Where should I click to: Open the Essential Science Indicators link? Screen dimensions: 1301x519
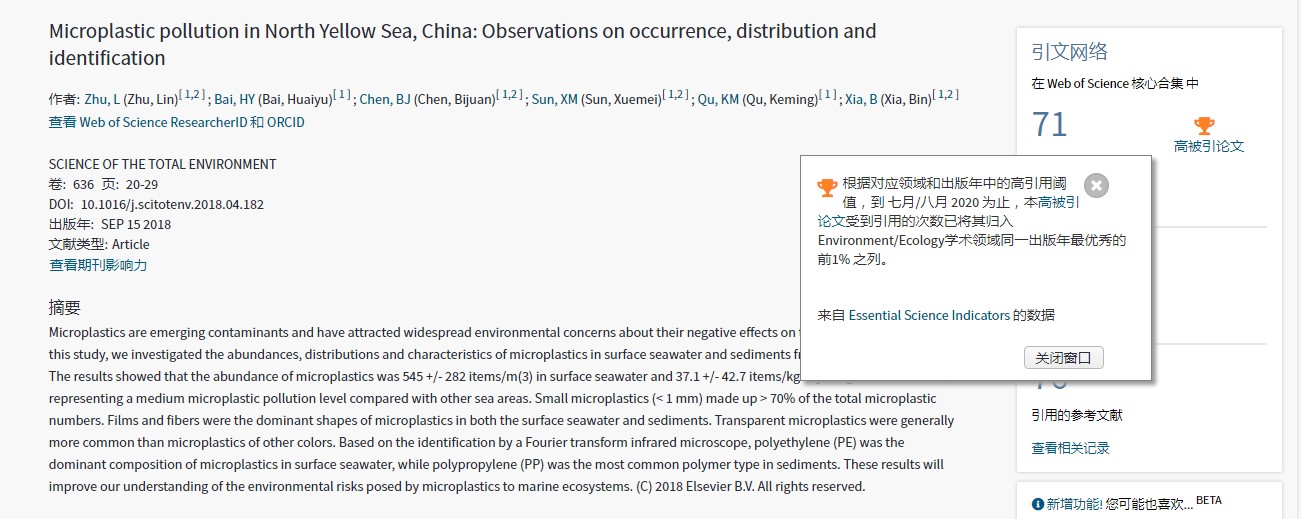click(929, 315)
